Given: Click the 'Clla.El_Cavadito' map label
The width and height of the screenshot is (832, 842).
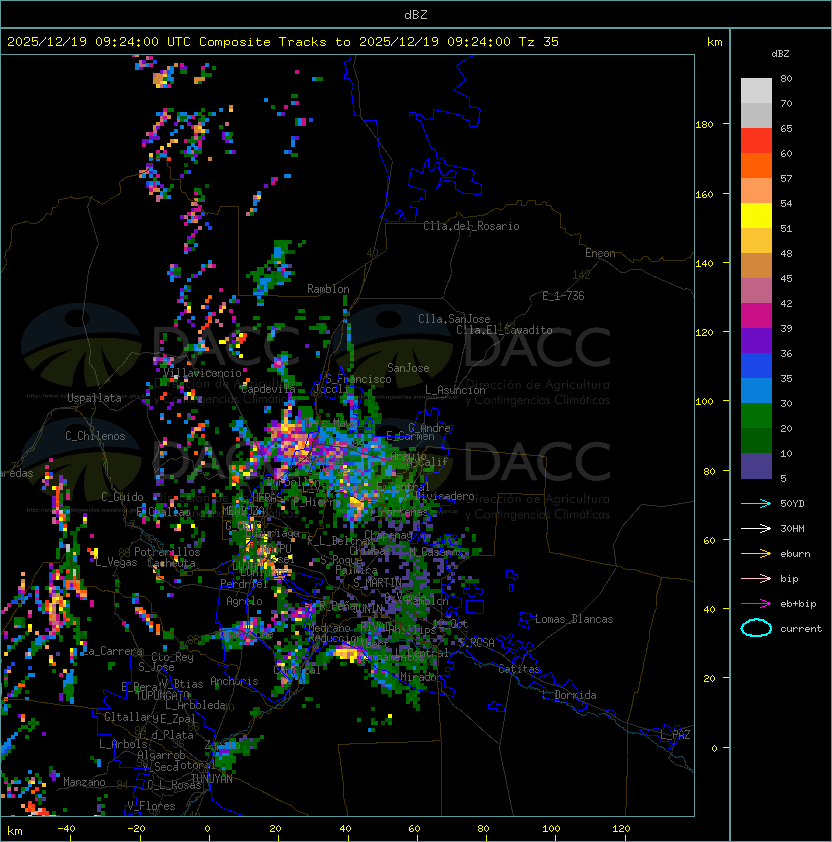Looking at the screenshot, I should point(504,330).
